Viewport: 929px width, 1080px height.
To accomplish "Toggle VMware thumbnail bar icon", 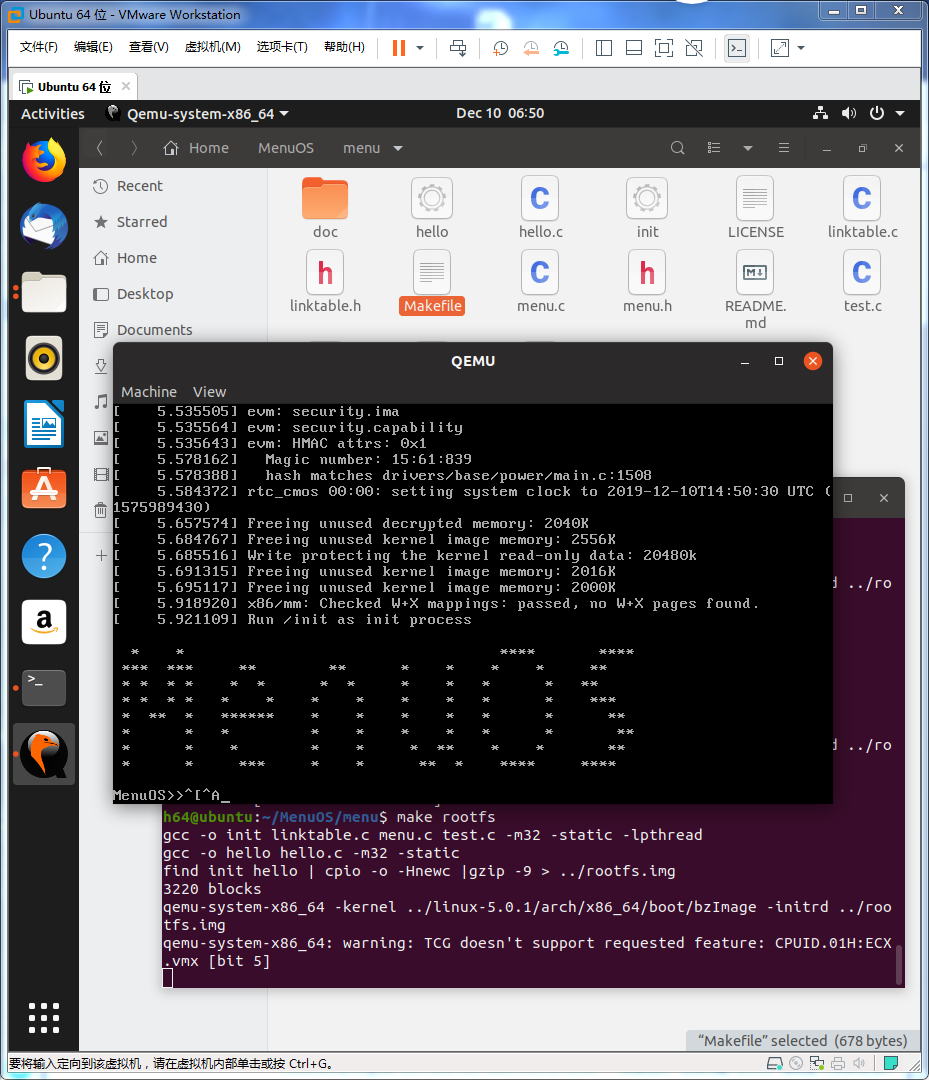I will coord(634,48).
